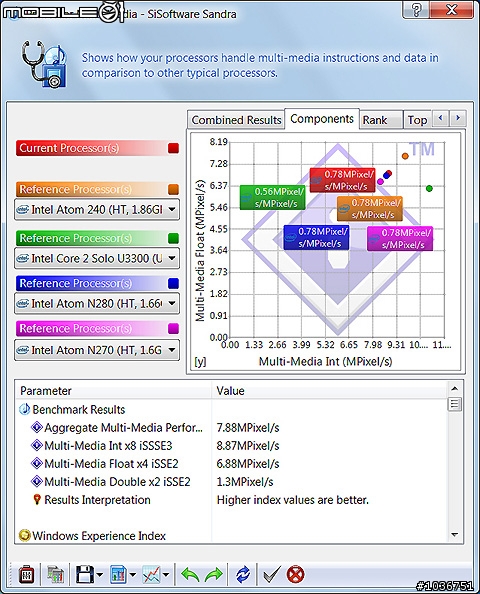
Task: Click the 8.87MPixel/s value
Action: (x=248, y=446)
